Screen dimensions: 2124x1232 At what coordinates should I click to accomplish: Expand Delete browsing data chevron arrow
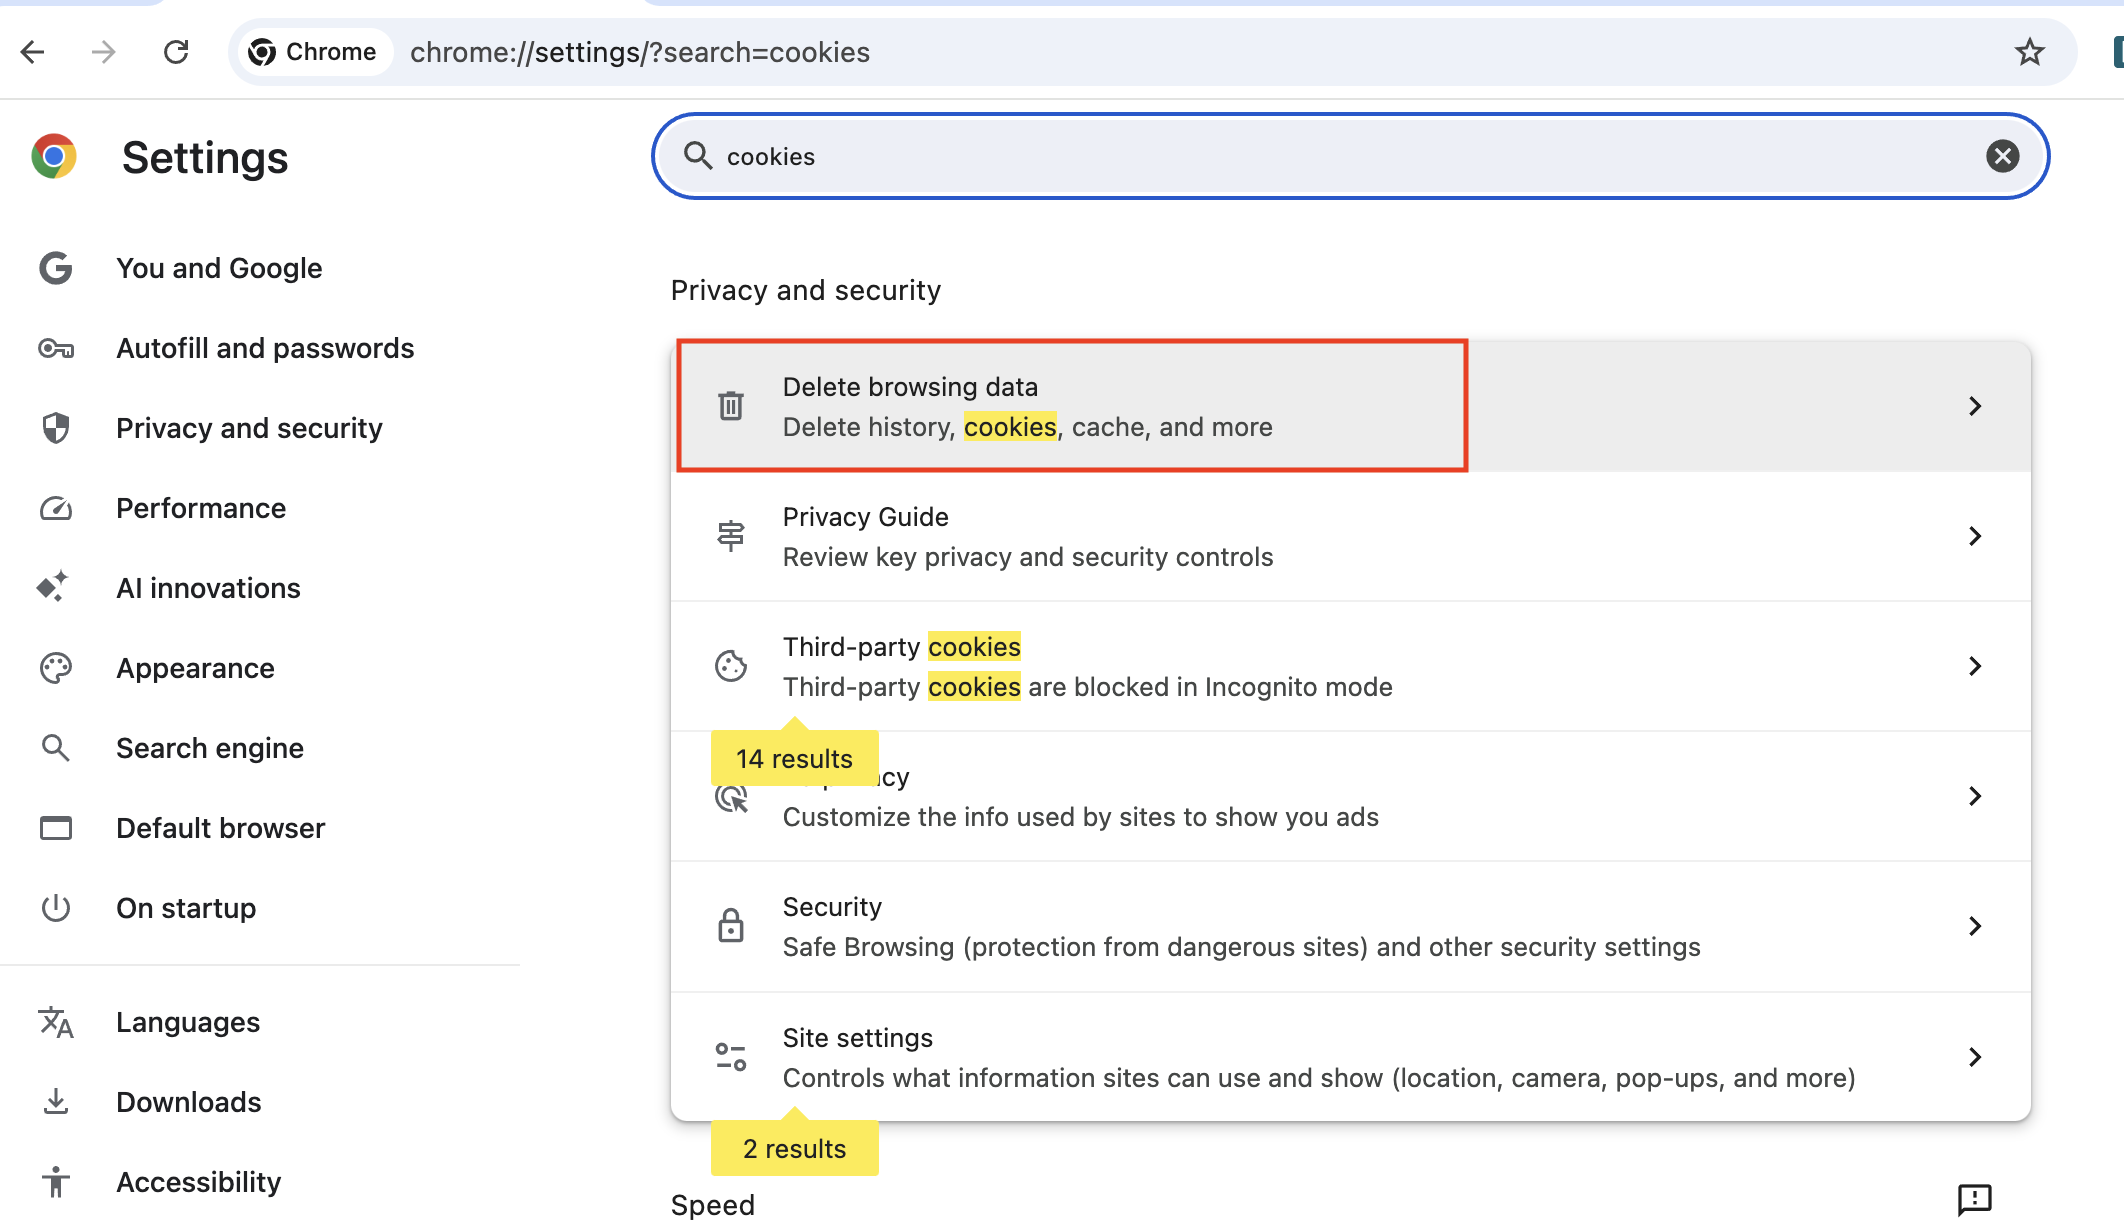1974,406
